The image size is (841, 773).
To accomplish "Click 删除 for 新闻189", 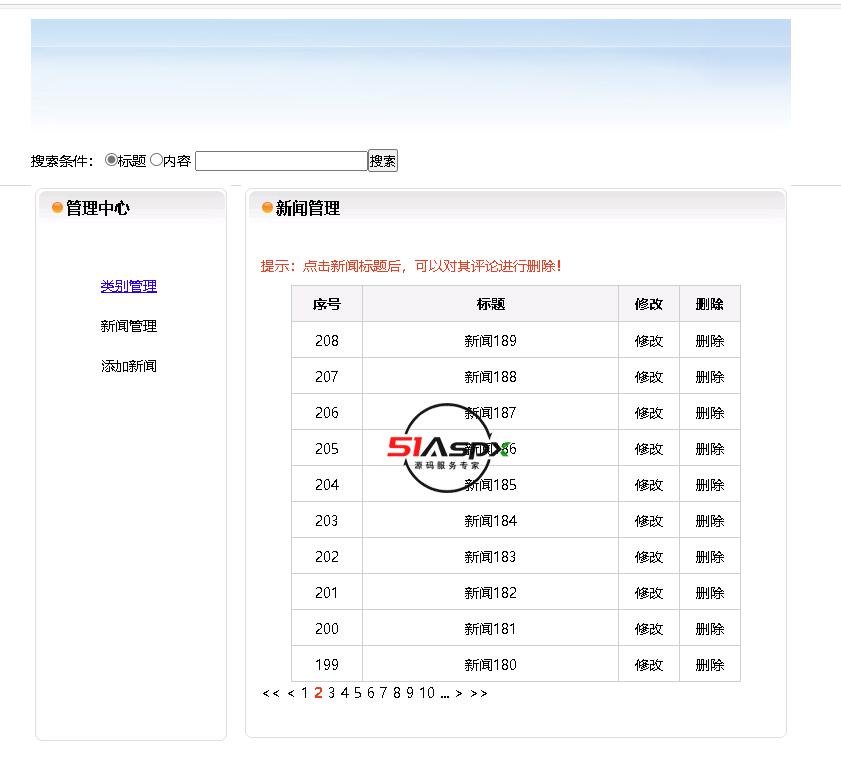I will coord(709,341).
